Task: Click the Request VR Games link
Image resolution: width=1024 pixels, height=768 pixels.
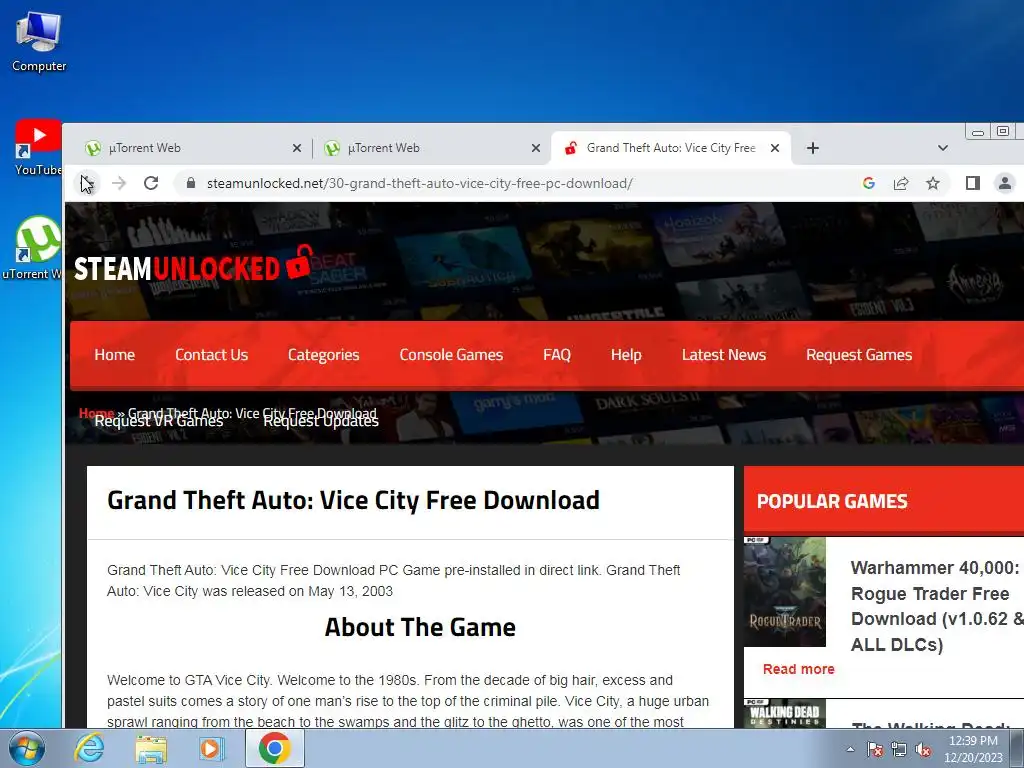Action: point(159,421)
